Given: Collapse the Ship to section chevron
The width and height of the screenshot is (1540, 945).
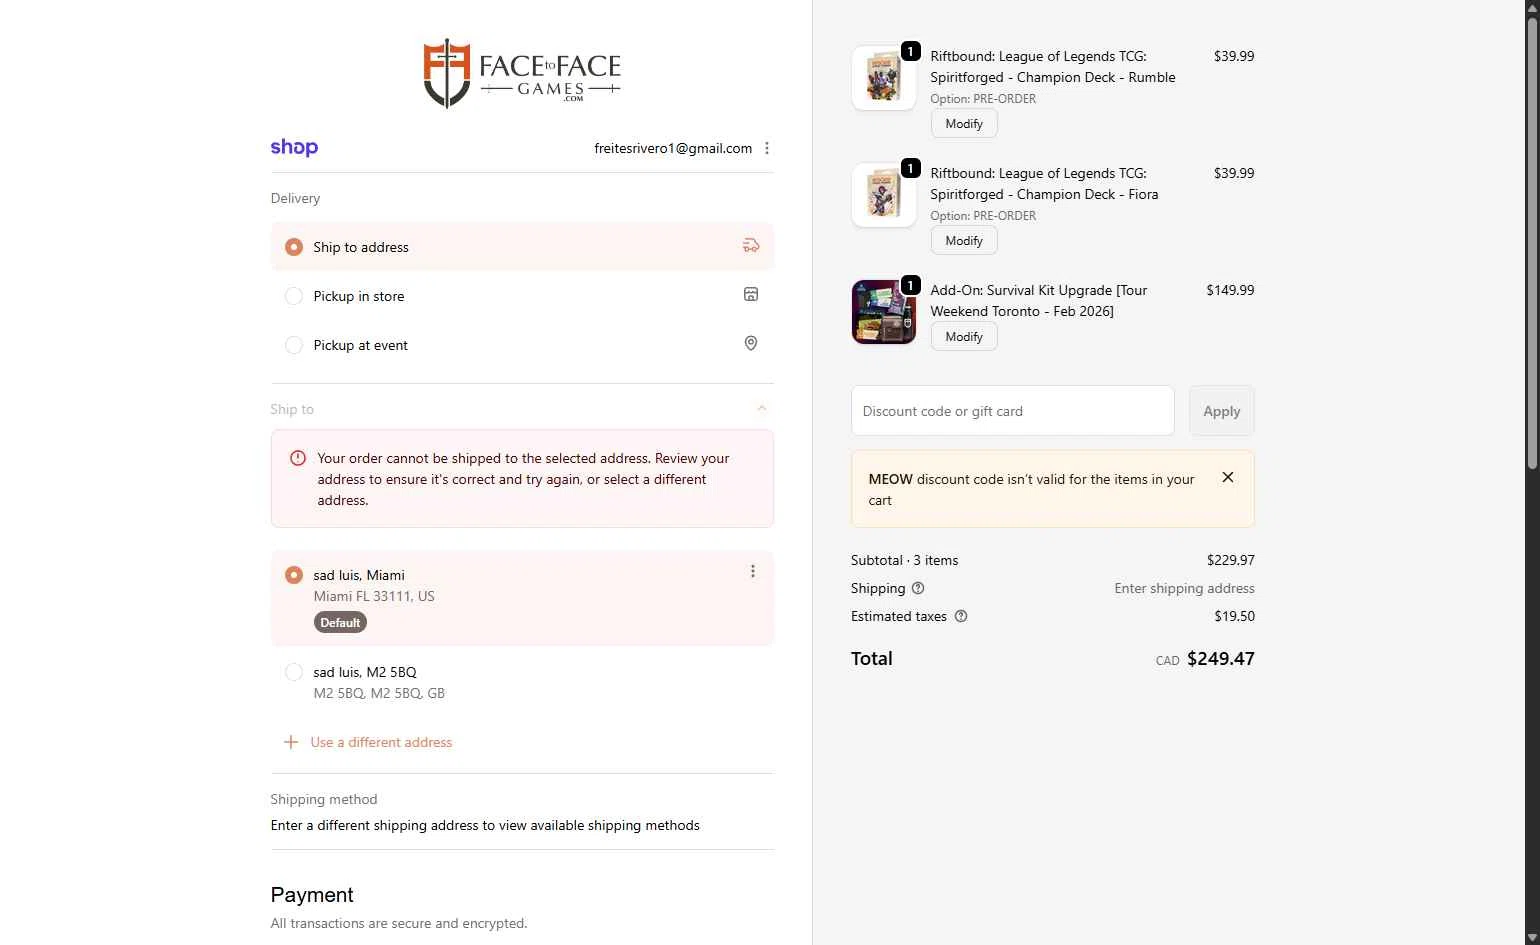Looking at the screenshot, I should 762,409.
